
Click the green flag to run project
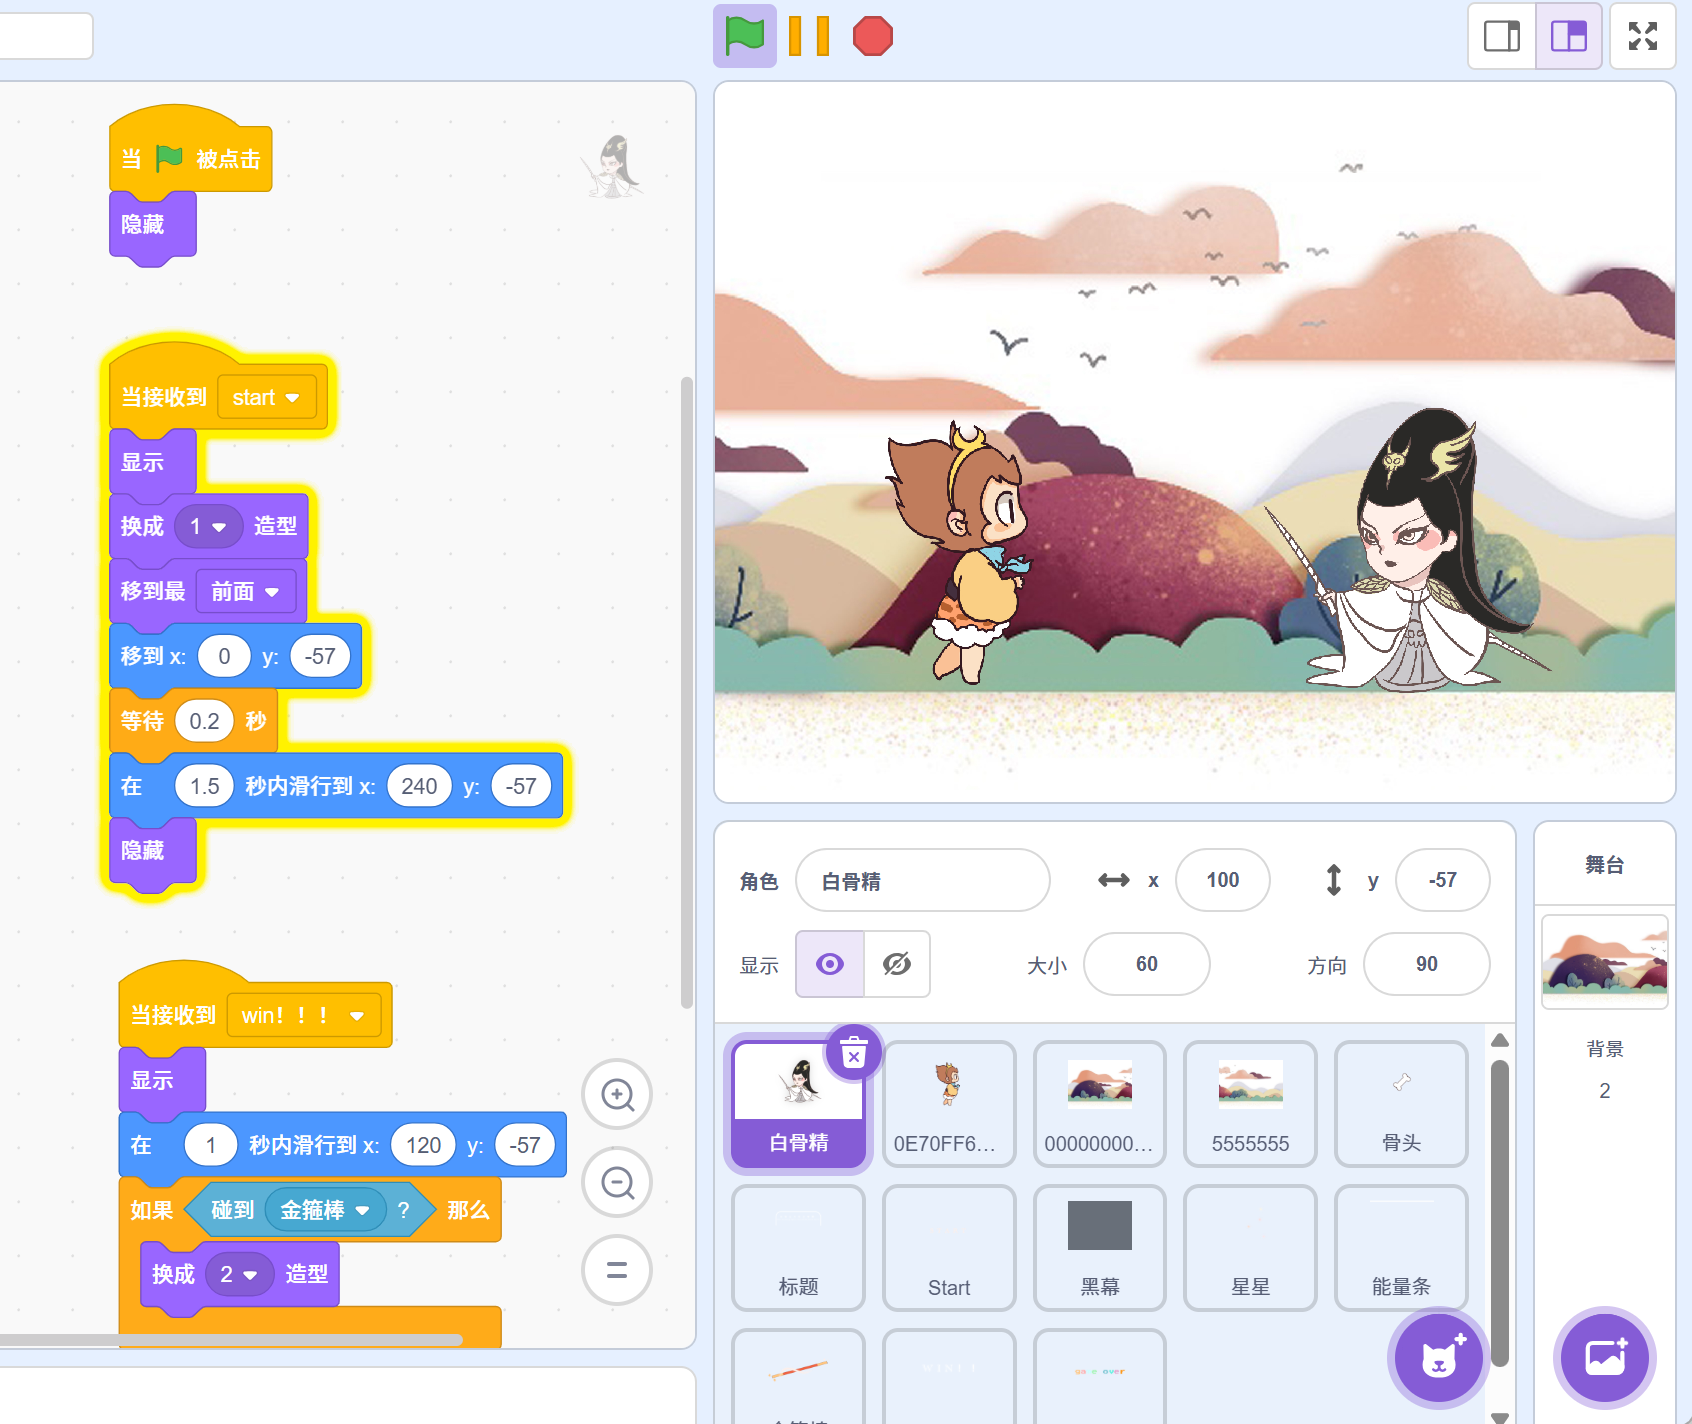(x=744, y=36)
